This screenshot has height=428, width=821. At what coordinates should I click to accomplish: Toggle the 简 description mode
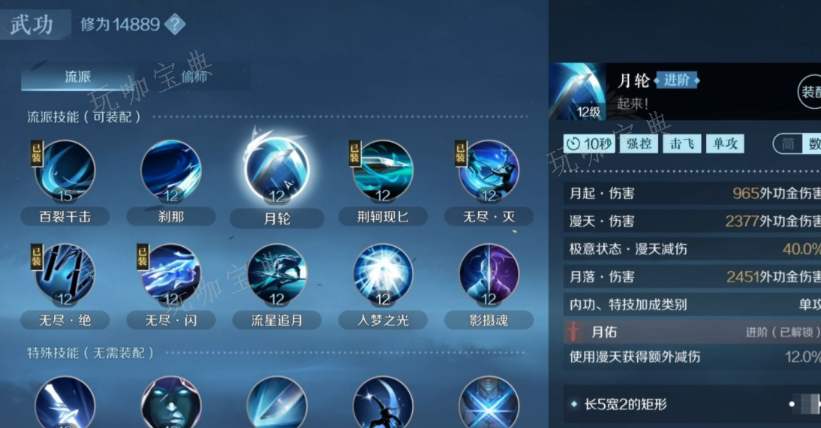[x=788, y=144]
